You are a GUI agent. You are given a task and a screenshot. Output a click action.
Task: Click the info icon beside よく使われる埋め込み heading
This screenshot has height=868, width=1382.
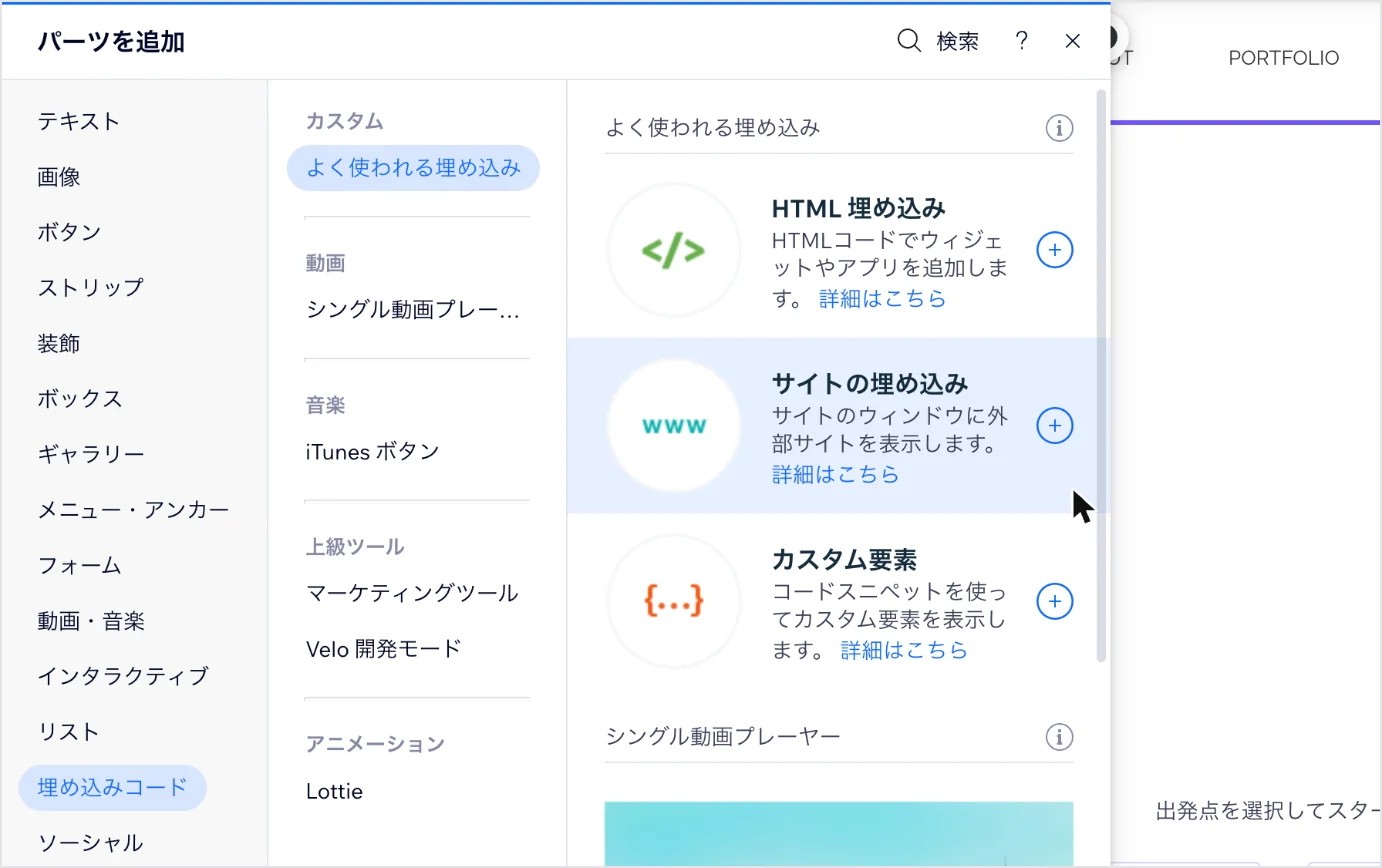coord(1059,128)
